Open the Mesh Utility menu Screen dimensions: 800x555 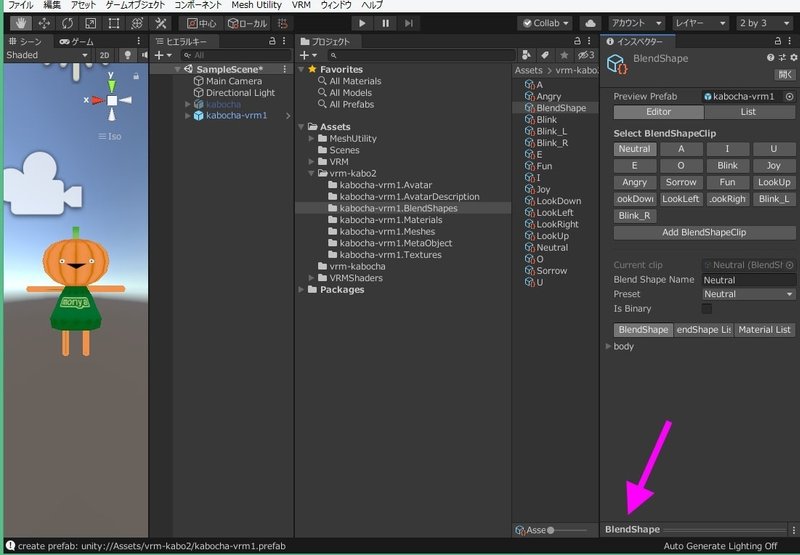(256, 5)
